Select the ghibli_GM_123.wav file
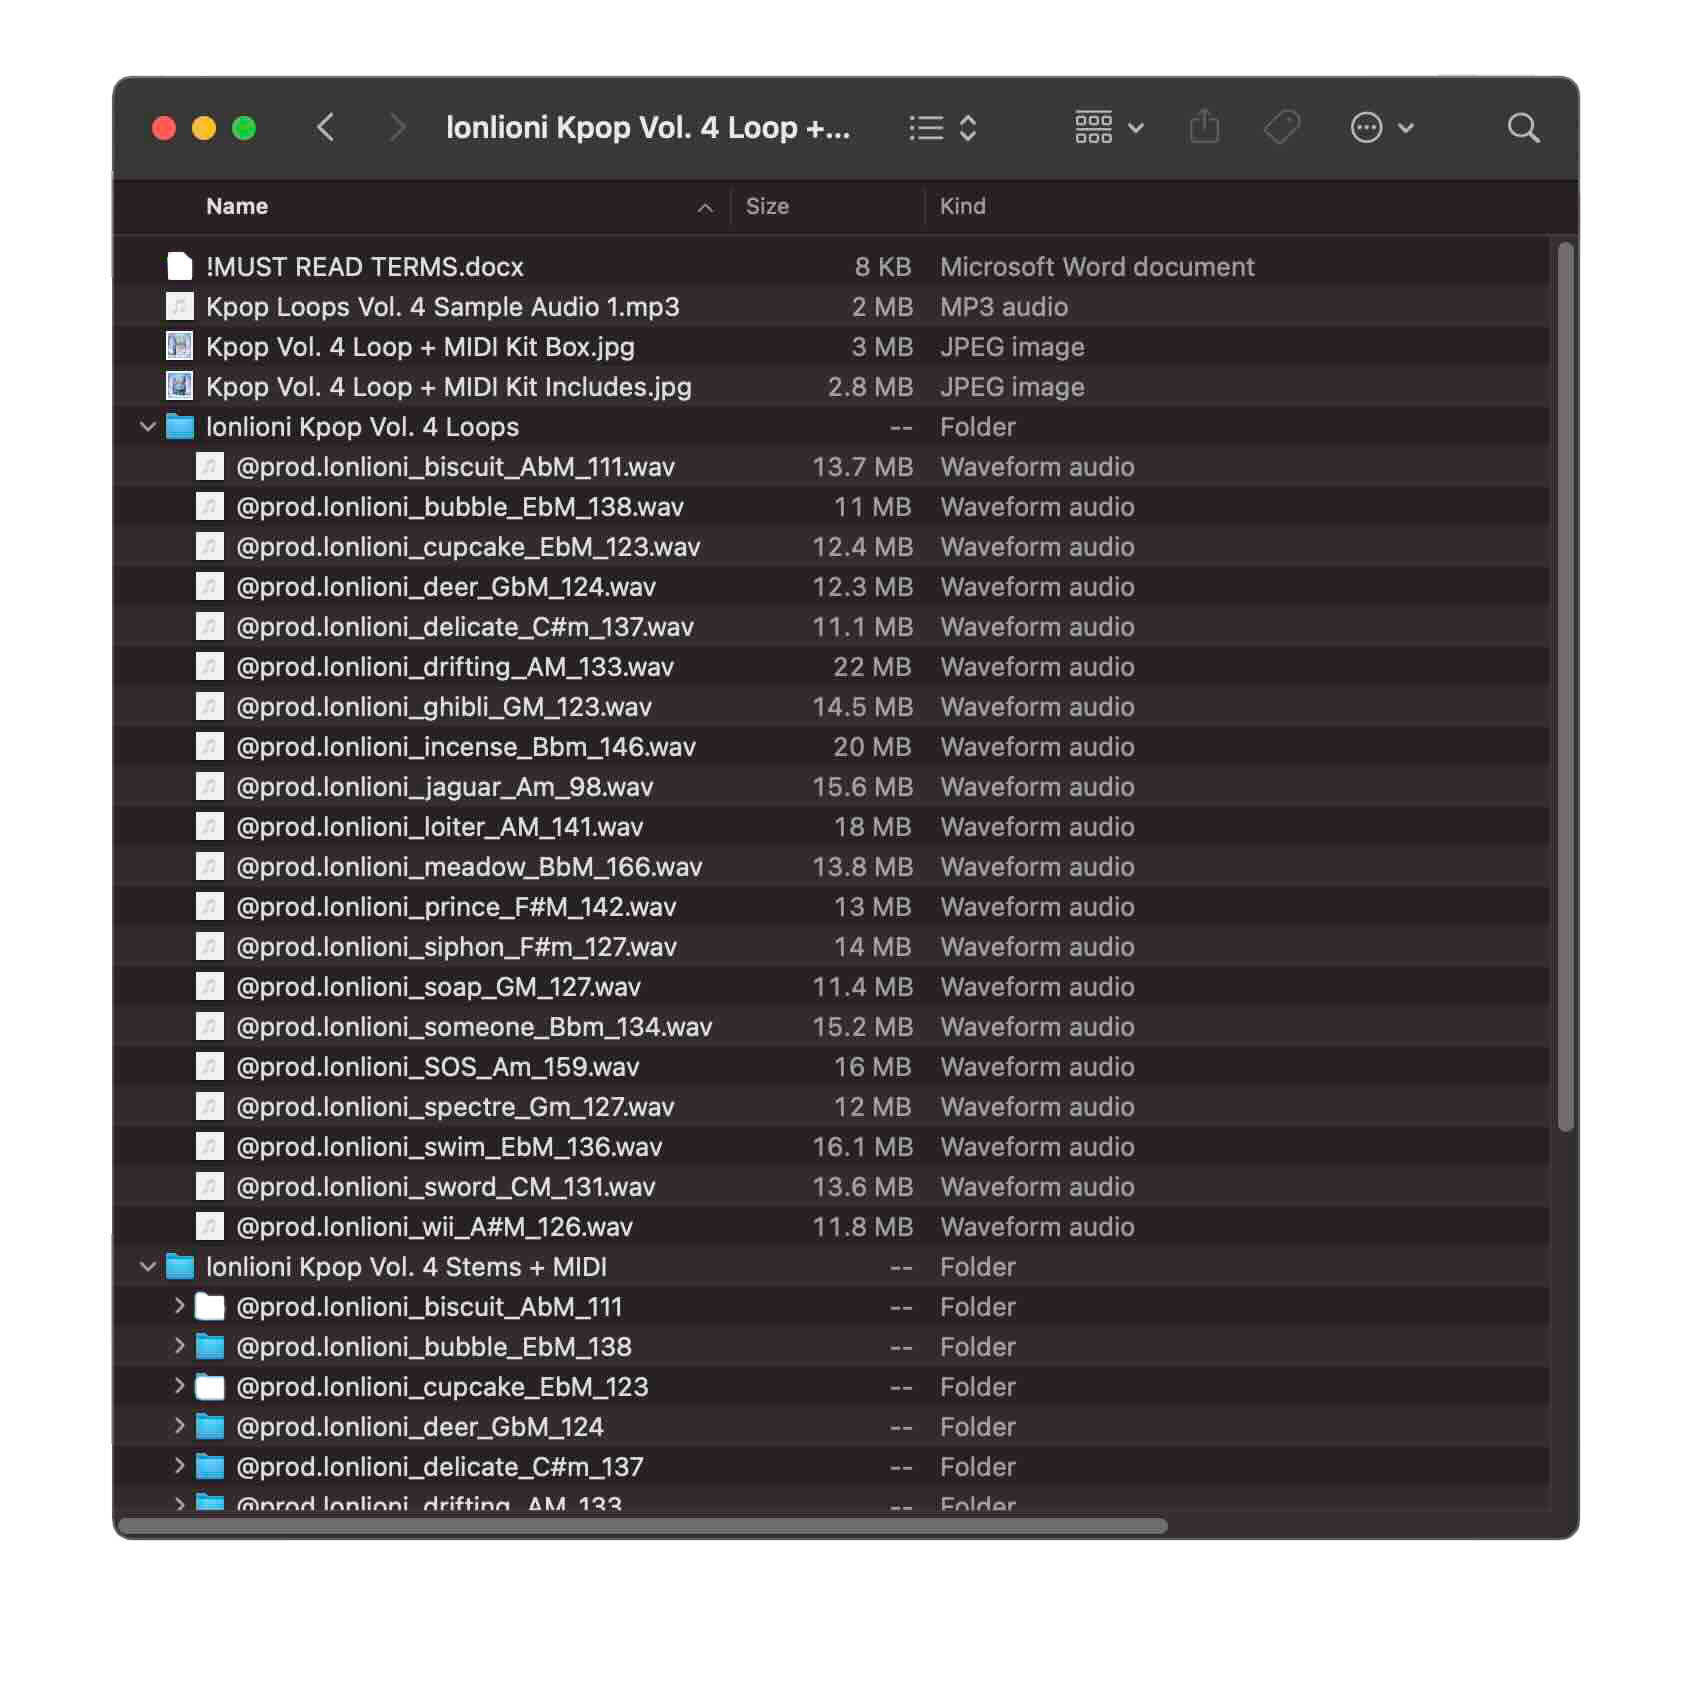This screenshot has height=1688, width=1692. (443, 707)
